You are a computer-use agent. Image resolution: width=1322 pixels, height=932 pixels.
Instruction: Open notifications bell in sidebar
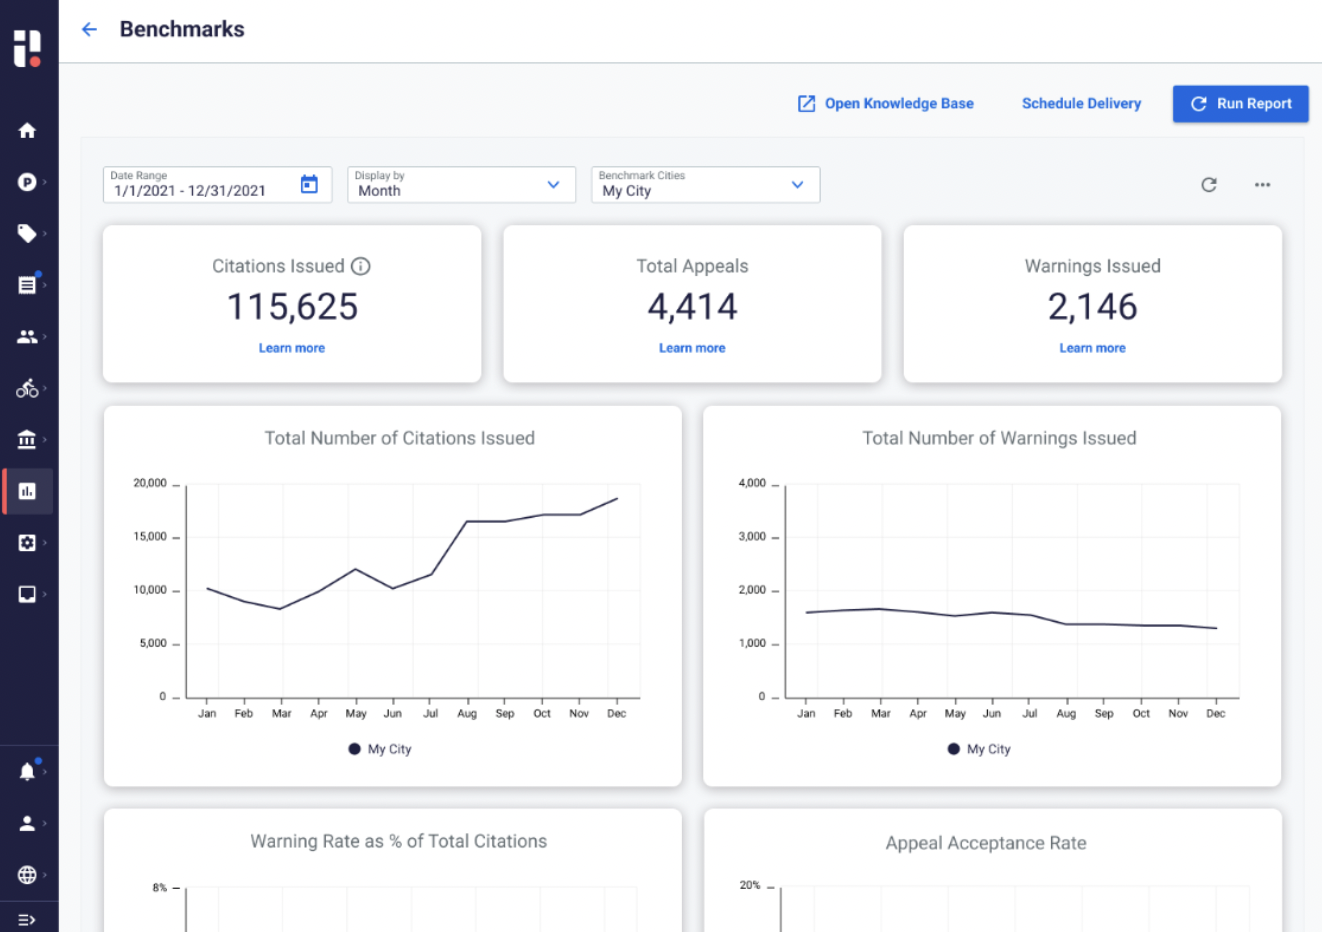click(27, 771)
